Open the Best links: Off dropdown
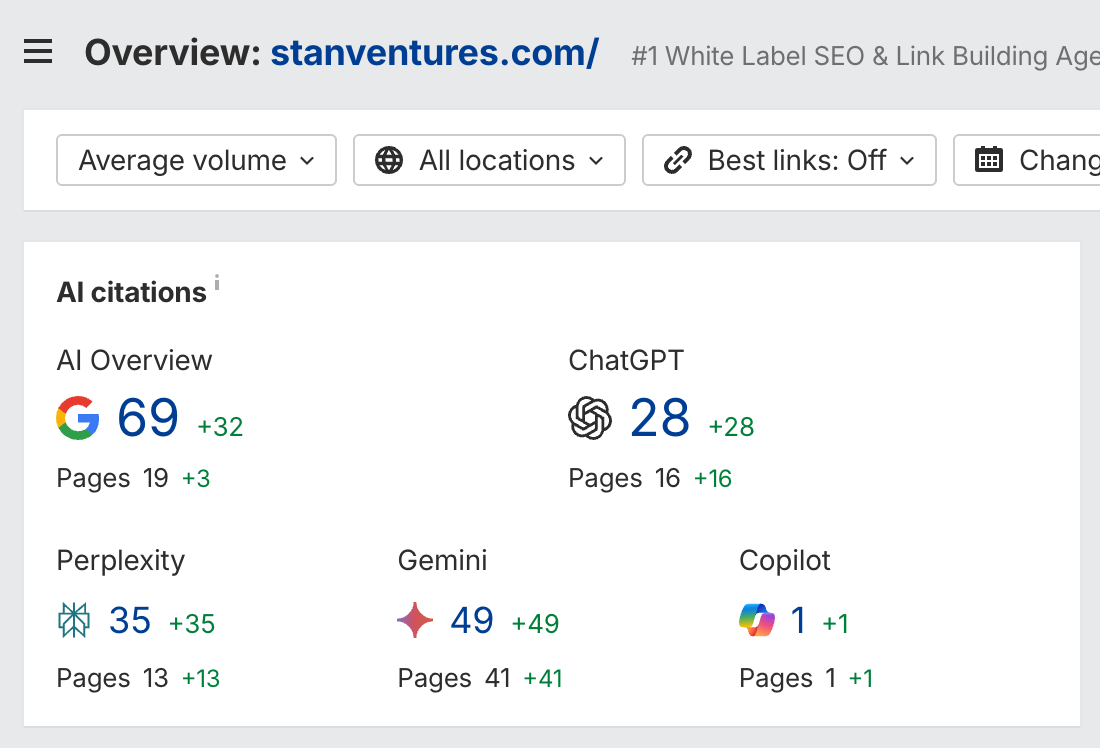This screenshot has height=748, width=1100. [789, 160]
